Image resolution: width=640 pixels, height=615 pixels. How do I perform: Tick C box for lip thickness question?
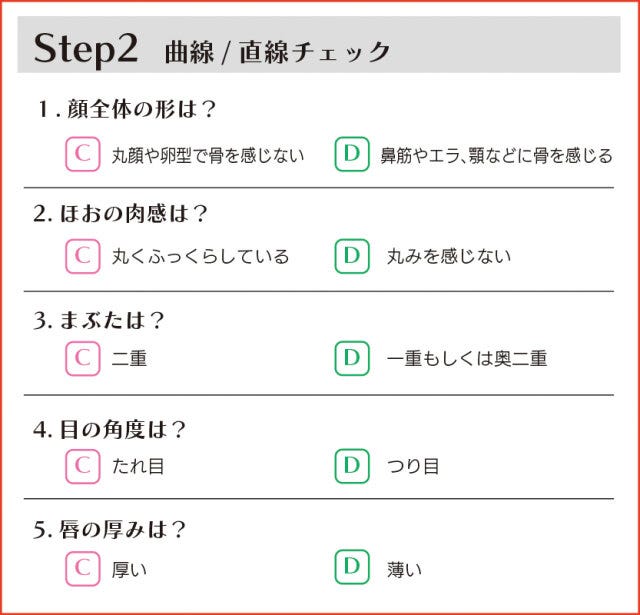[82, 568]
